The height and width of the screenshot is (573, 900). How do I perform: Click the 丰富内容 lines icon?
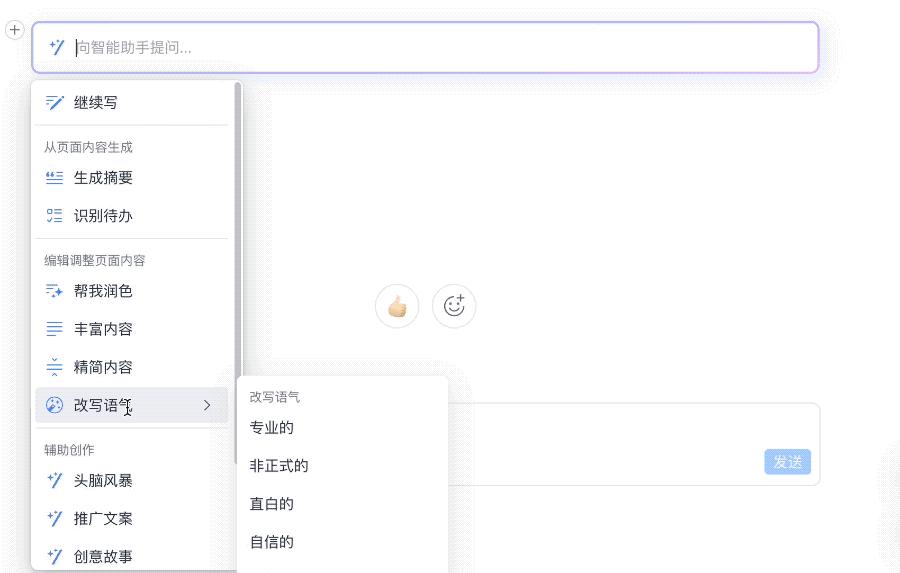click(55, 329)
